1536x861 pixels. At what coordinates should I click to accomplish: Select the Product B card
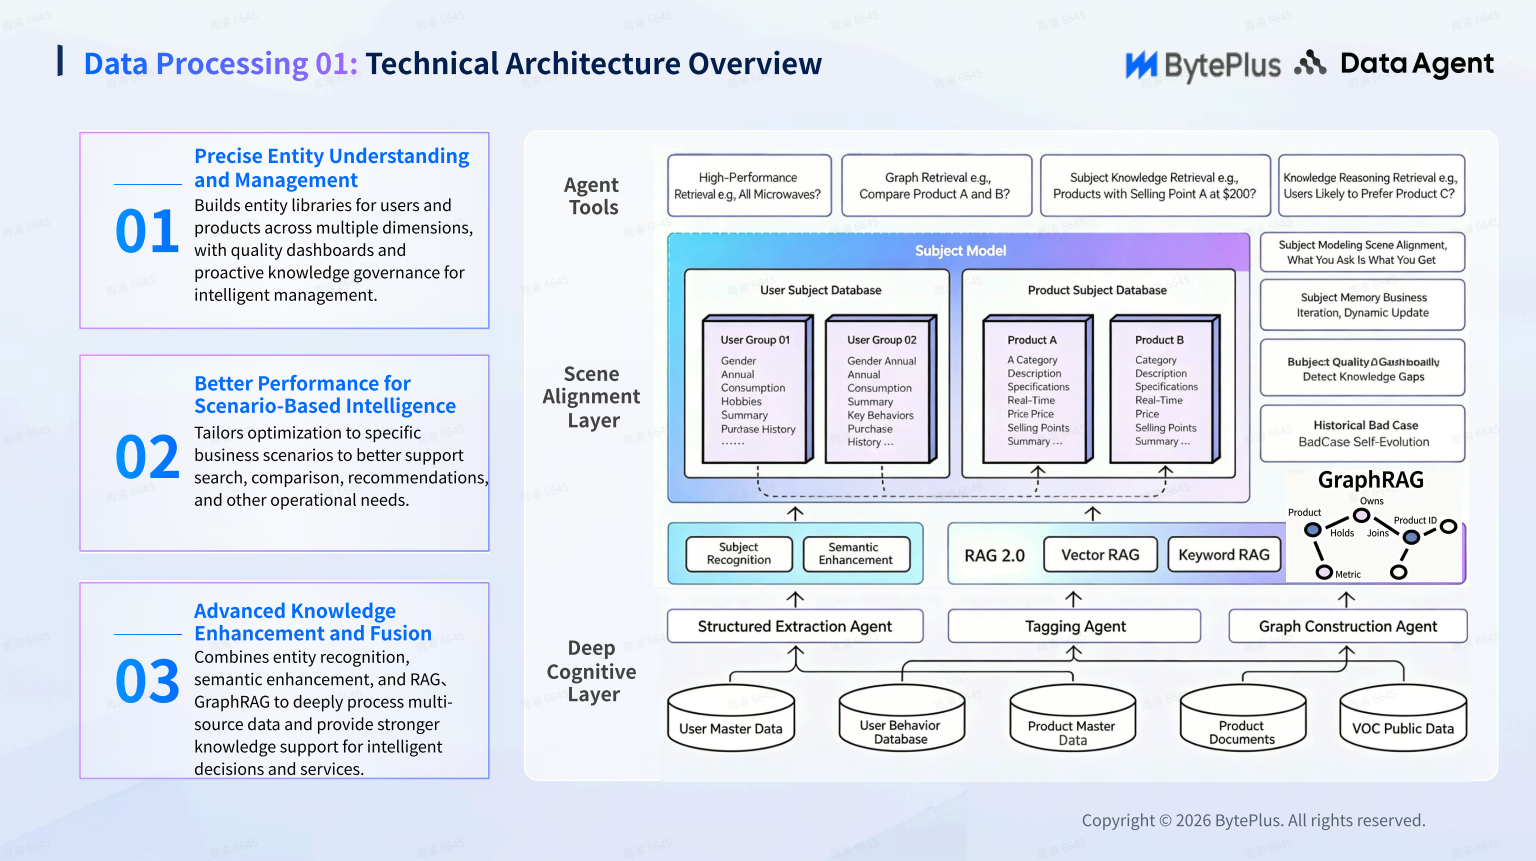(x=1165, y=390)
